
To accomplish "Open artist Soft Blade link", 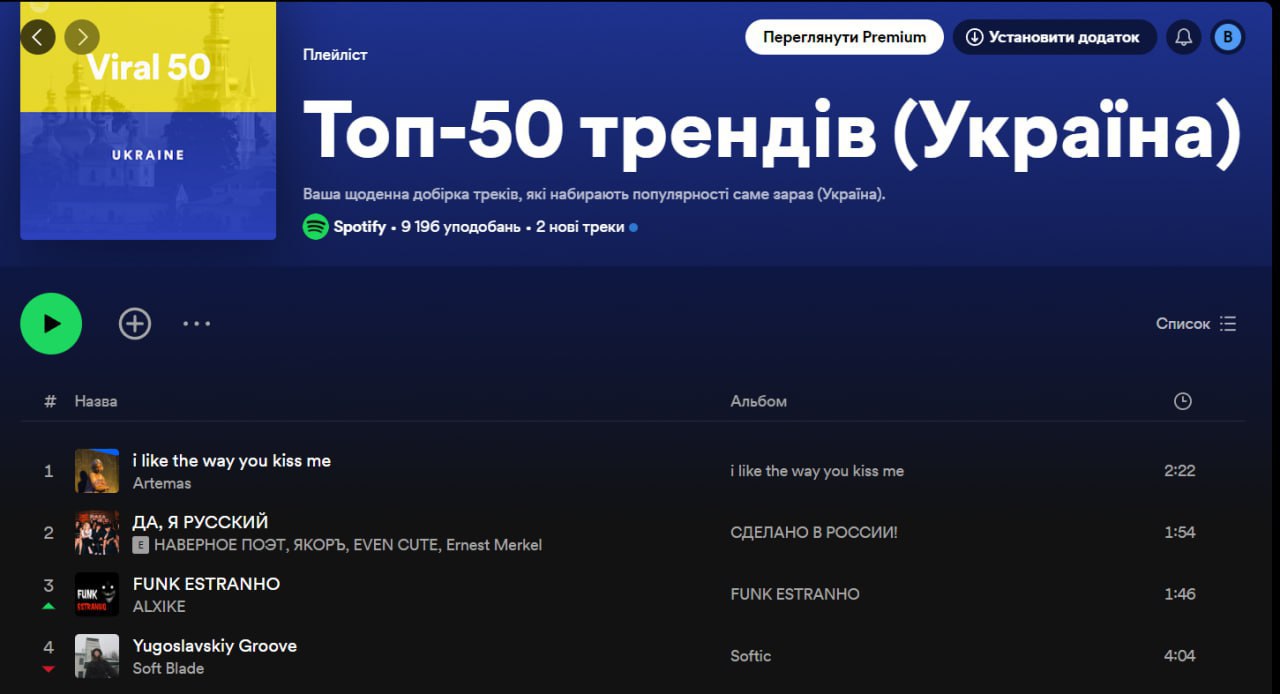I will 168,668.
